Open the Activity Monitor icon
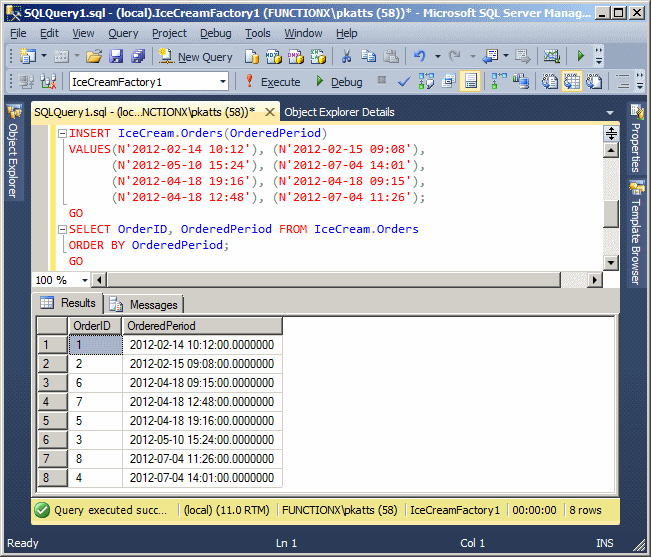Viewport: 651px width, 557px height. [x=552, y=56]
